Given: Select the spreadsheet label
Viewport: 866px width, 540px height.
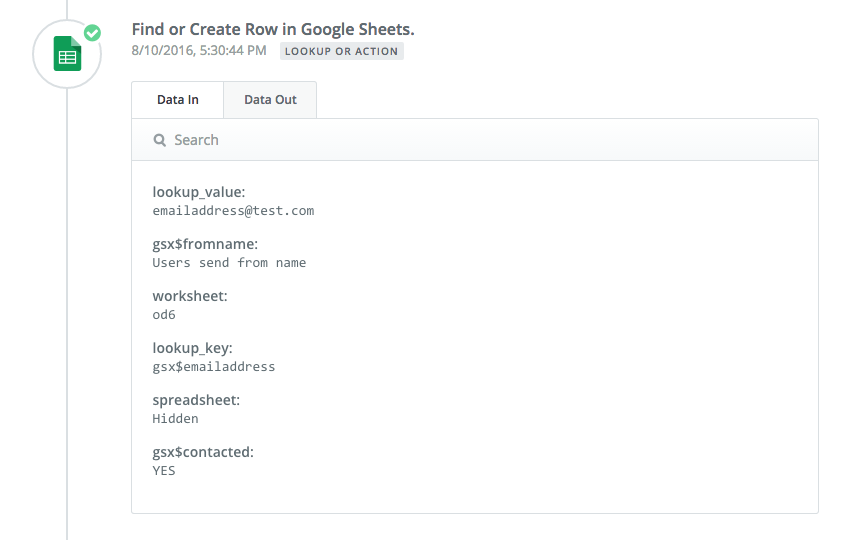Looking at the screenshot, I should coord(196,400).
